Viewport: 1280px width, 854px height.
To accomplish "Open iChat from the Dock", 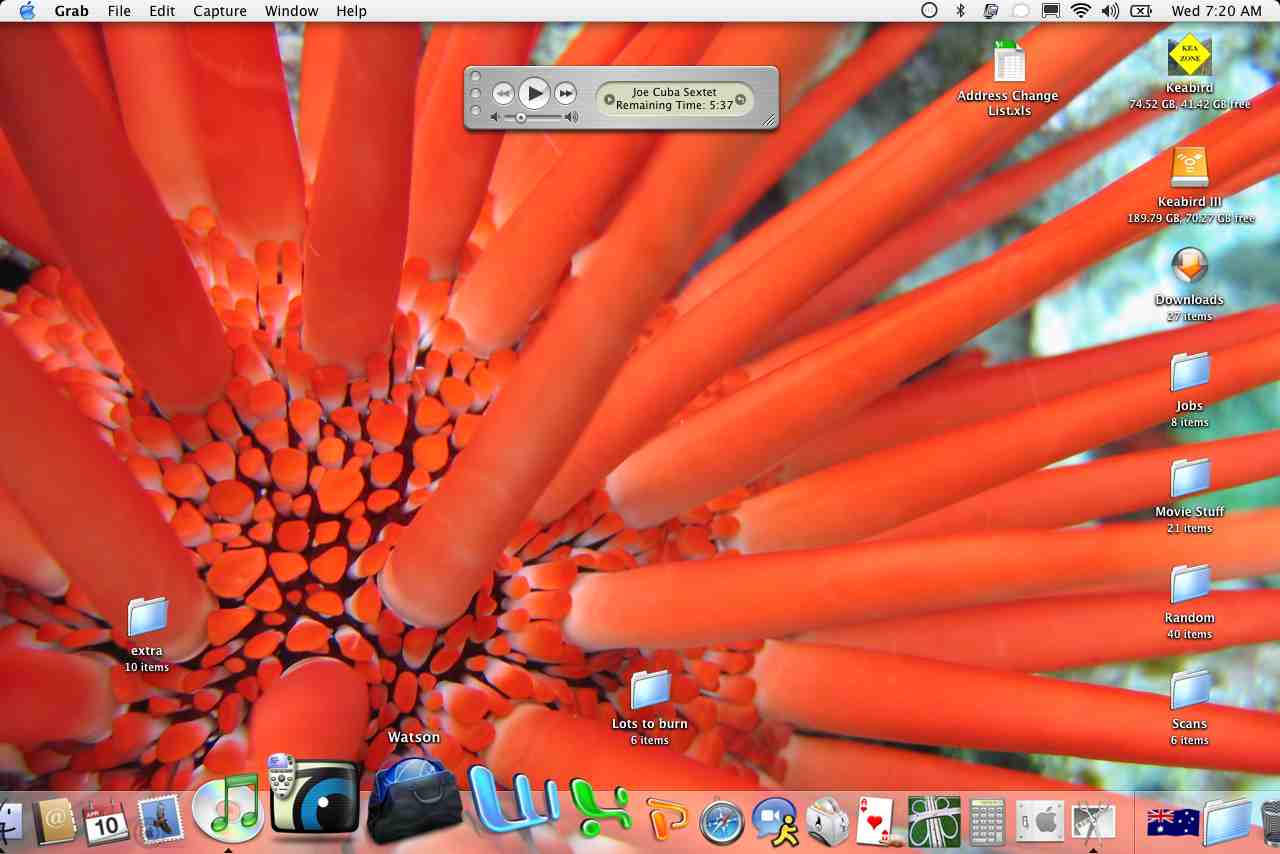I will coord(775,822).
